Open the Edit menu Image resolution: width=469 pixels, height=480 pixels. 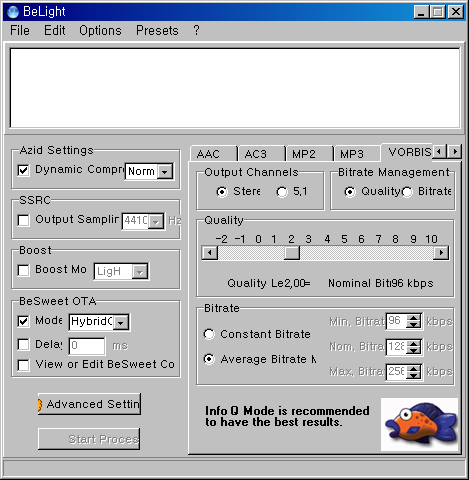pyautogui.click(x=55, y=31)
